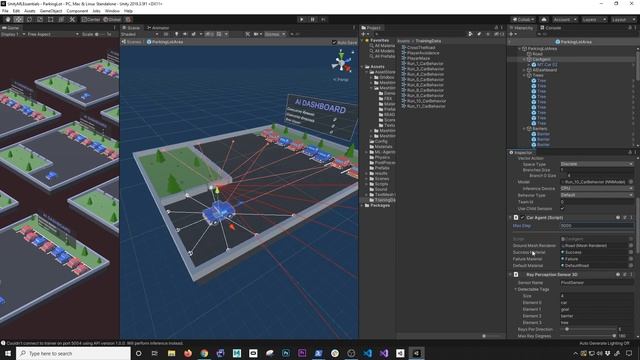Image resolution: width=640 pixels, height=360 pixels.
Task: Switch to the Console tab
Action: pyautogui.click(x=551, y=28)
